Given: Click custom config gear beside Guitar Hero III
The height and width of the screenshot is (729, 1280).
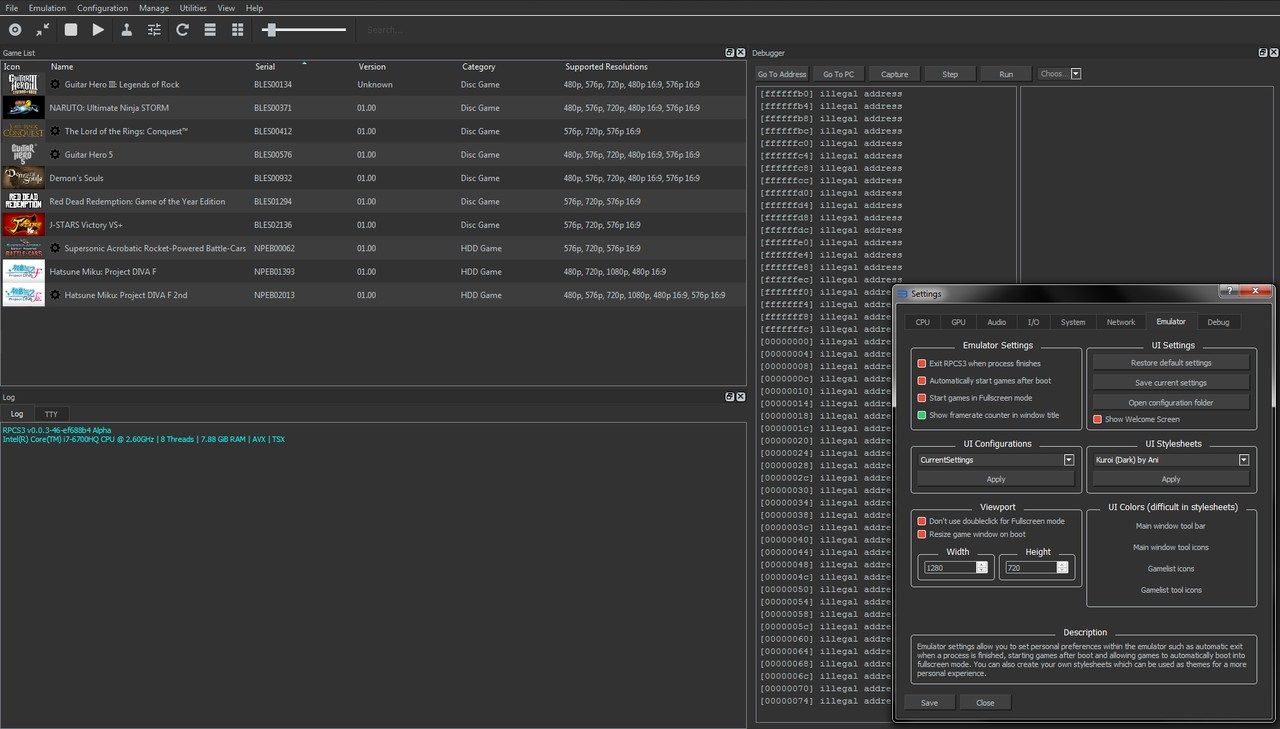Looking at the screenshot, I should pos(55,85).
